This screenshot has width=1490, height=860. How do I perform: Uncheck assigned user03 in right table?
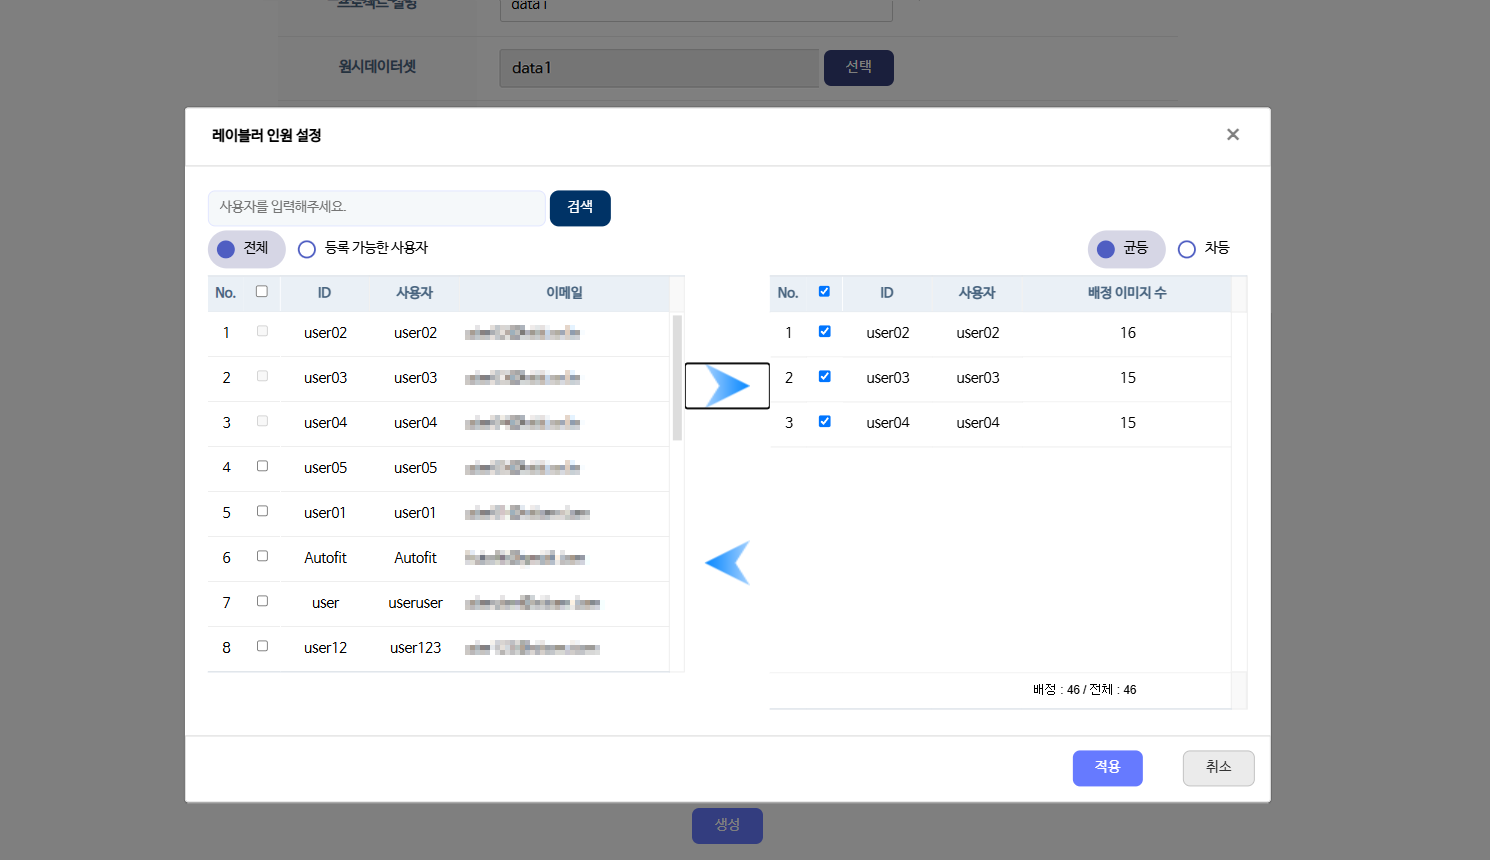824,376
